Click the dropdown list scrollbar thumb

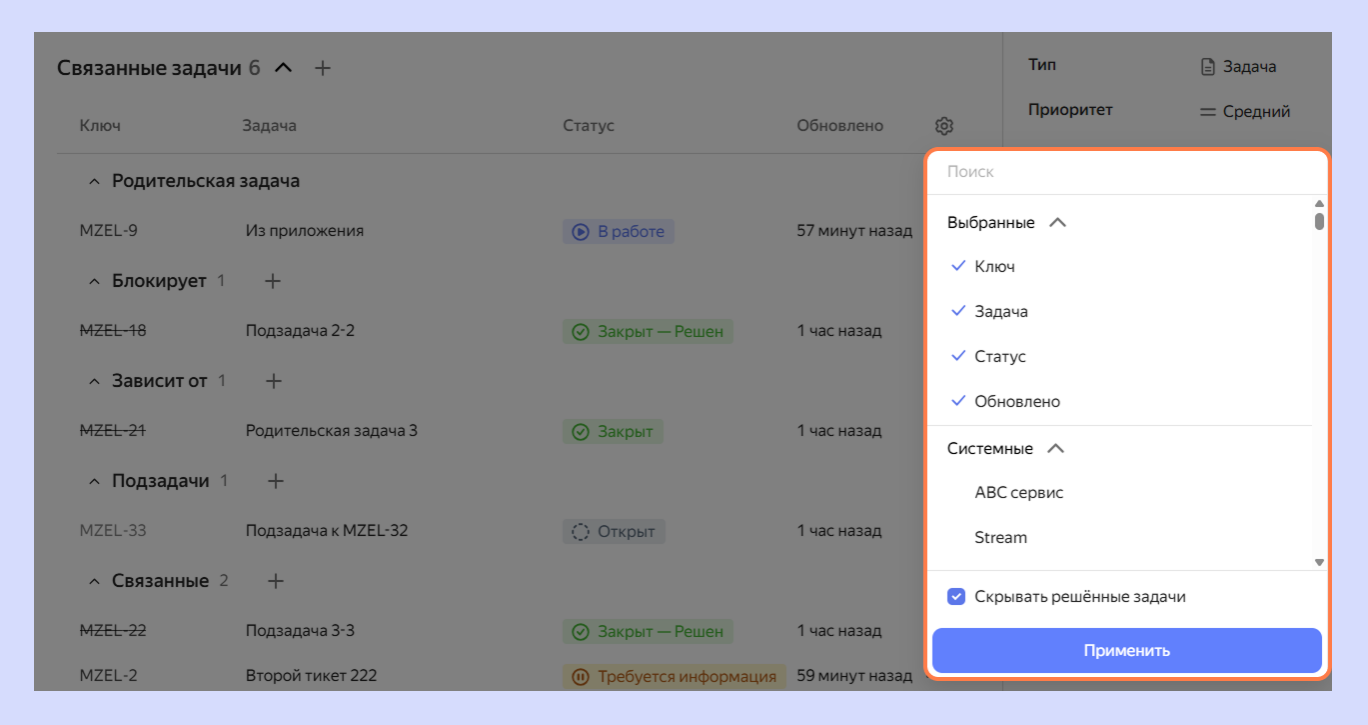click(1319, 221)
